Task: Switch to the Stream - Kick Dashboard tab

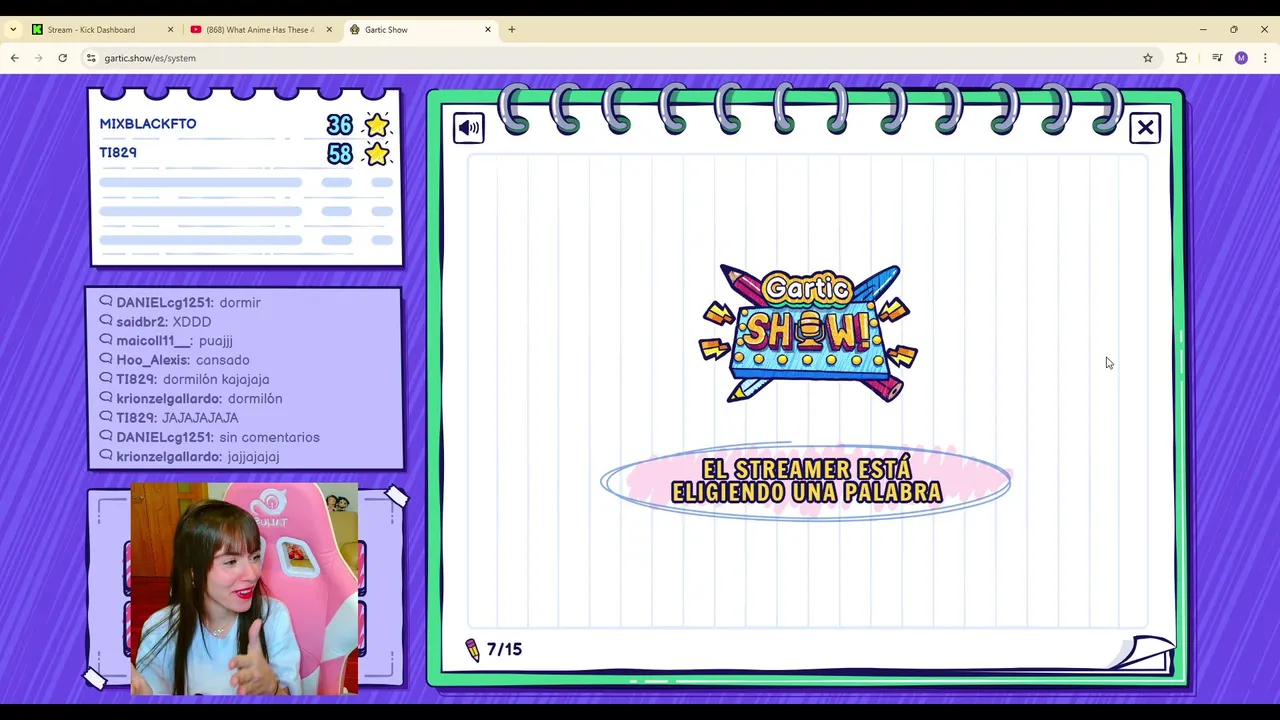Action: tap(100, 30)
